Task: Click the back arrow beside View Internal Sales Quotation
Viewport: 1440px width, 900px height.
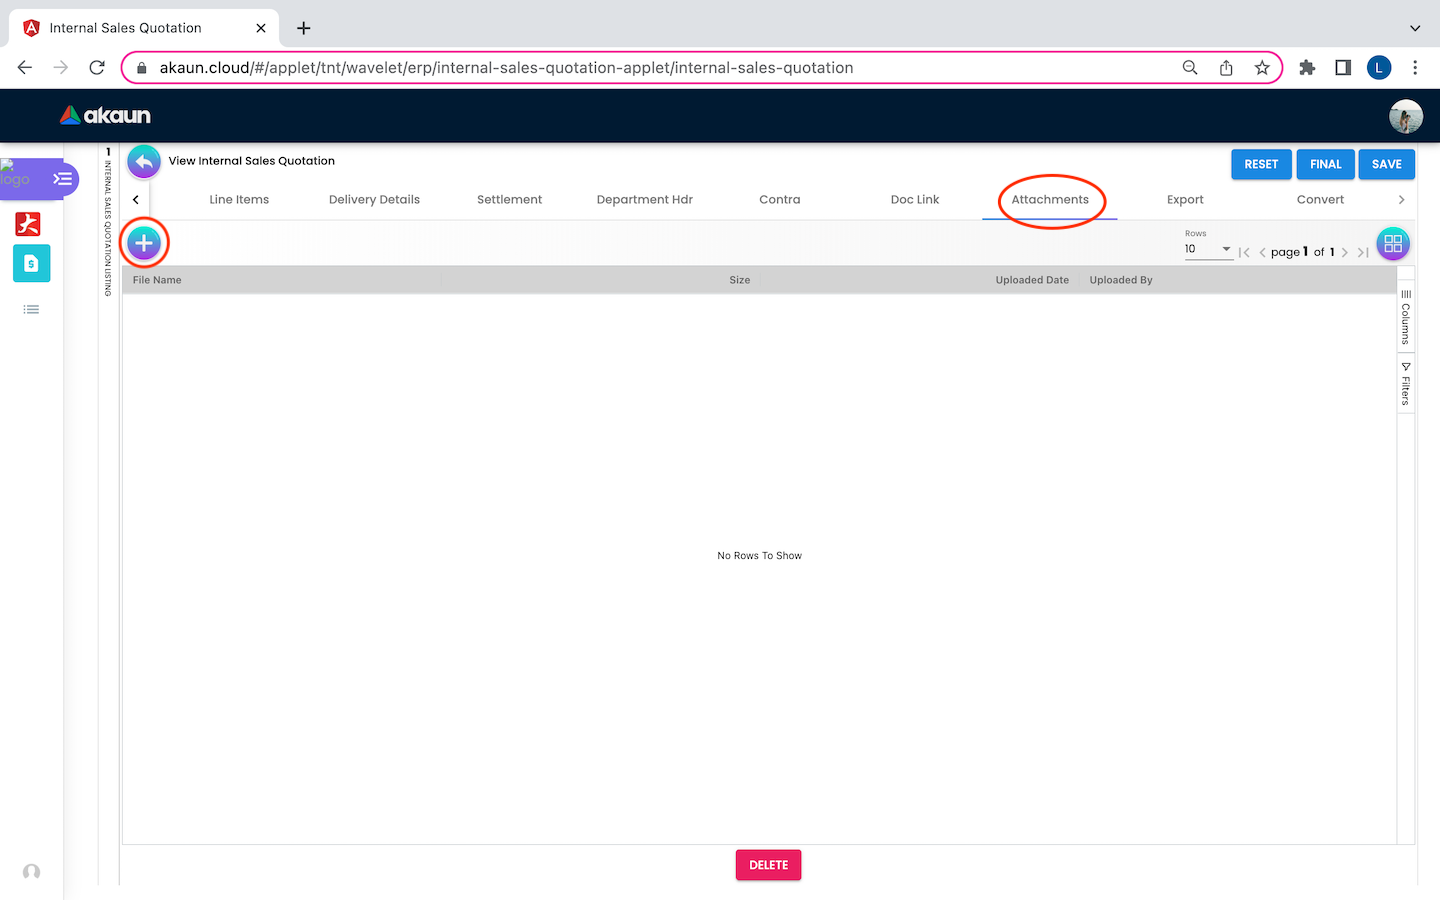Action: [x=144, y=162]
